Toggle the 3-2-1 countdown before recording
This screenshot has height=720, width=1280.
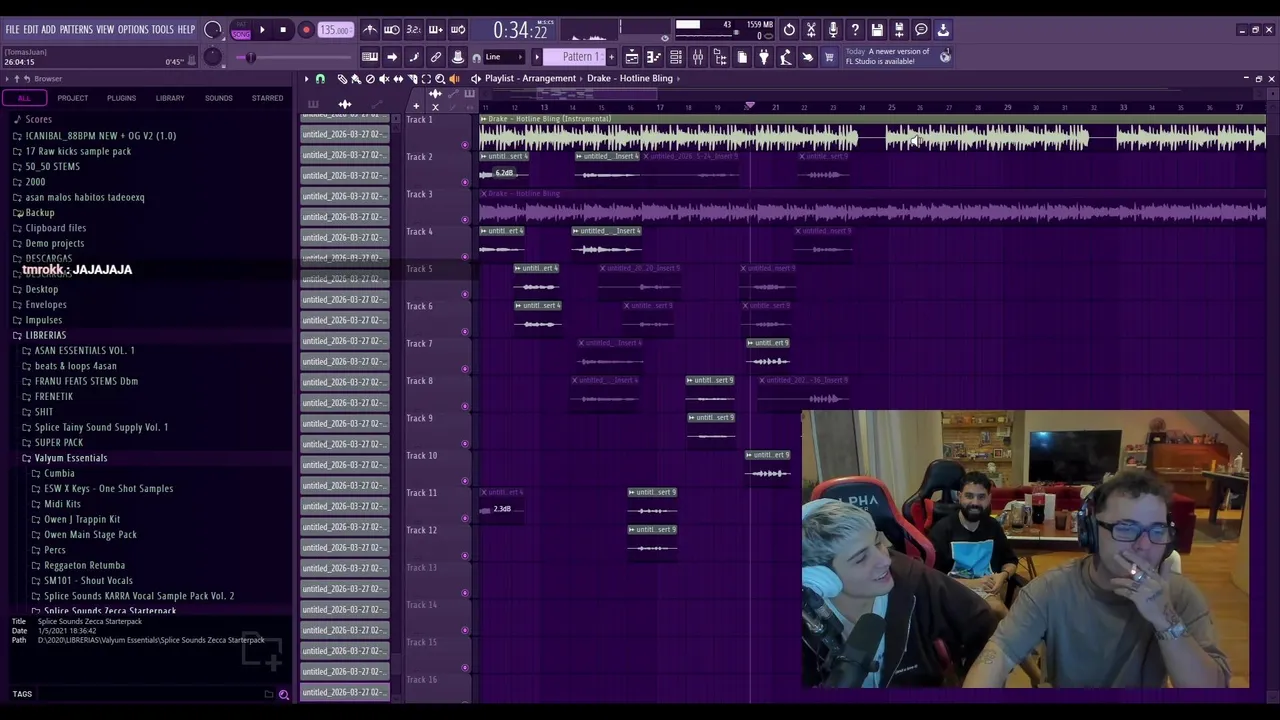coord(414,30)
